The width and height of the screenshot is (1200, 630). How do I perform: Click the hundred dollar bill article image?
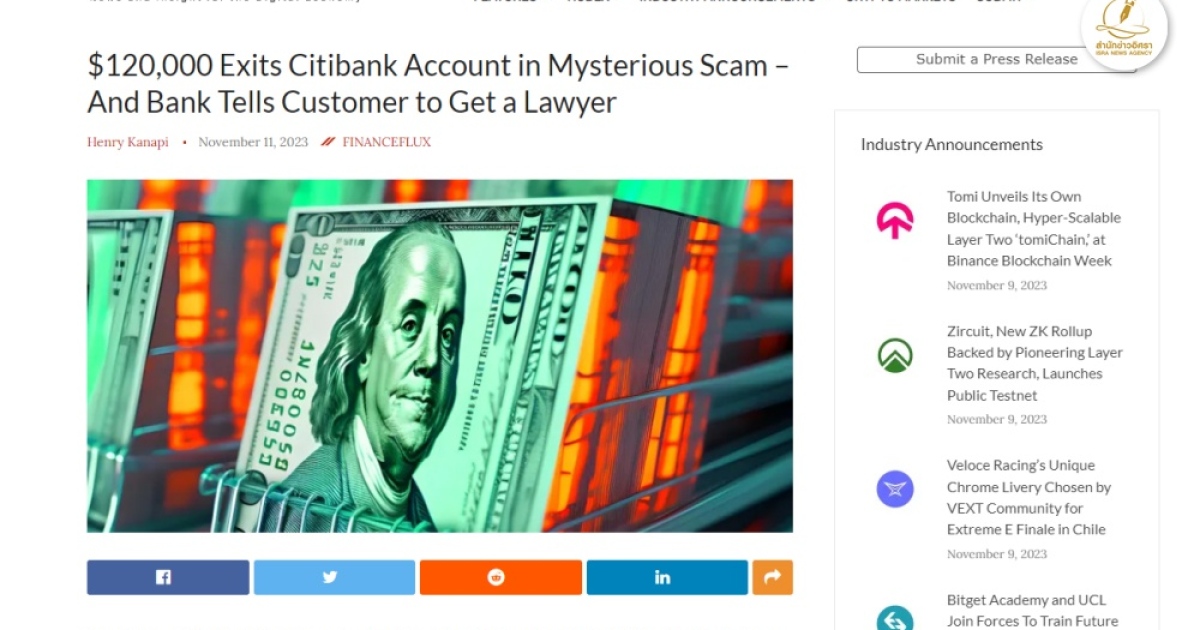point(440,356)
